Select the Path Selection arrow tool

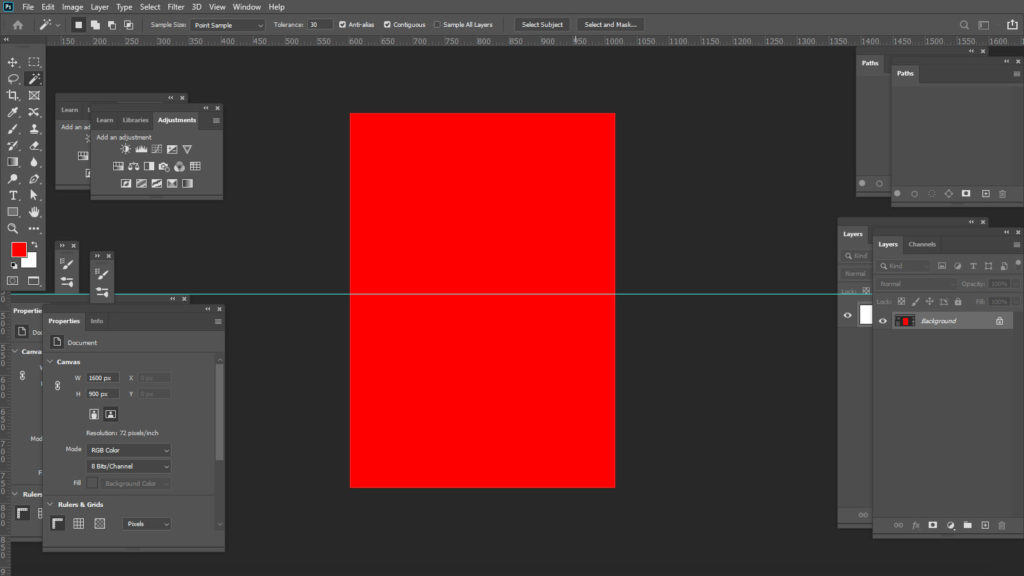(x=34, y=195)
